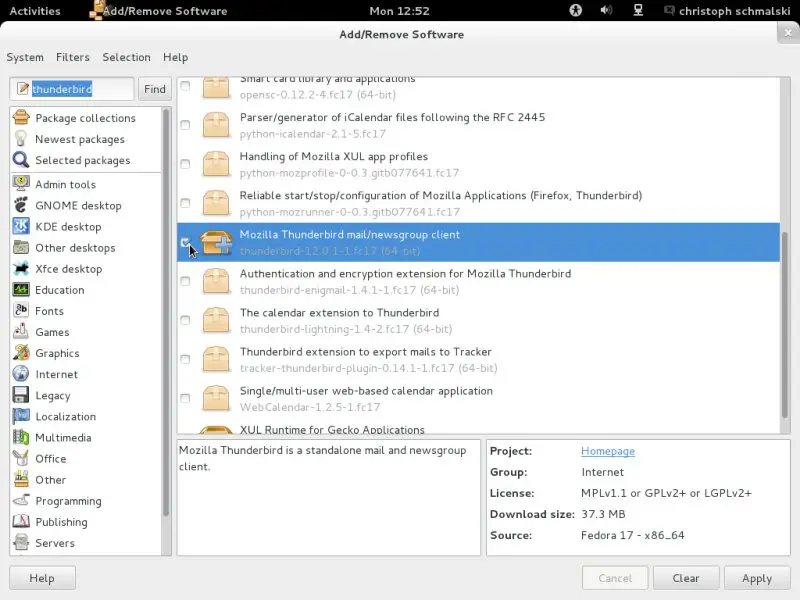Open Package collections category icon
The width and height of the screenshot is (800, 600).
point(21,118)
